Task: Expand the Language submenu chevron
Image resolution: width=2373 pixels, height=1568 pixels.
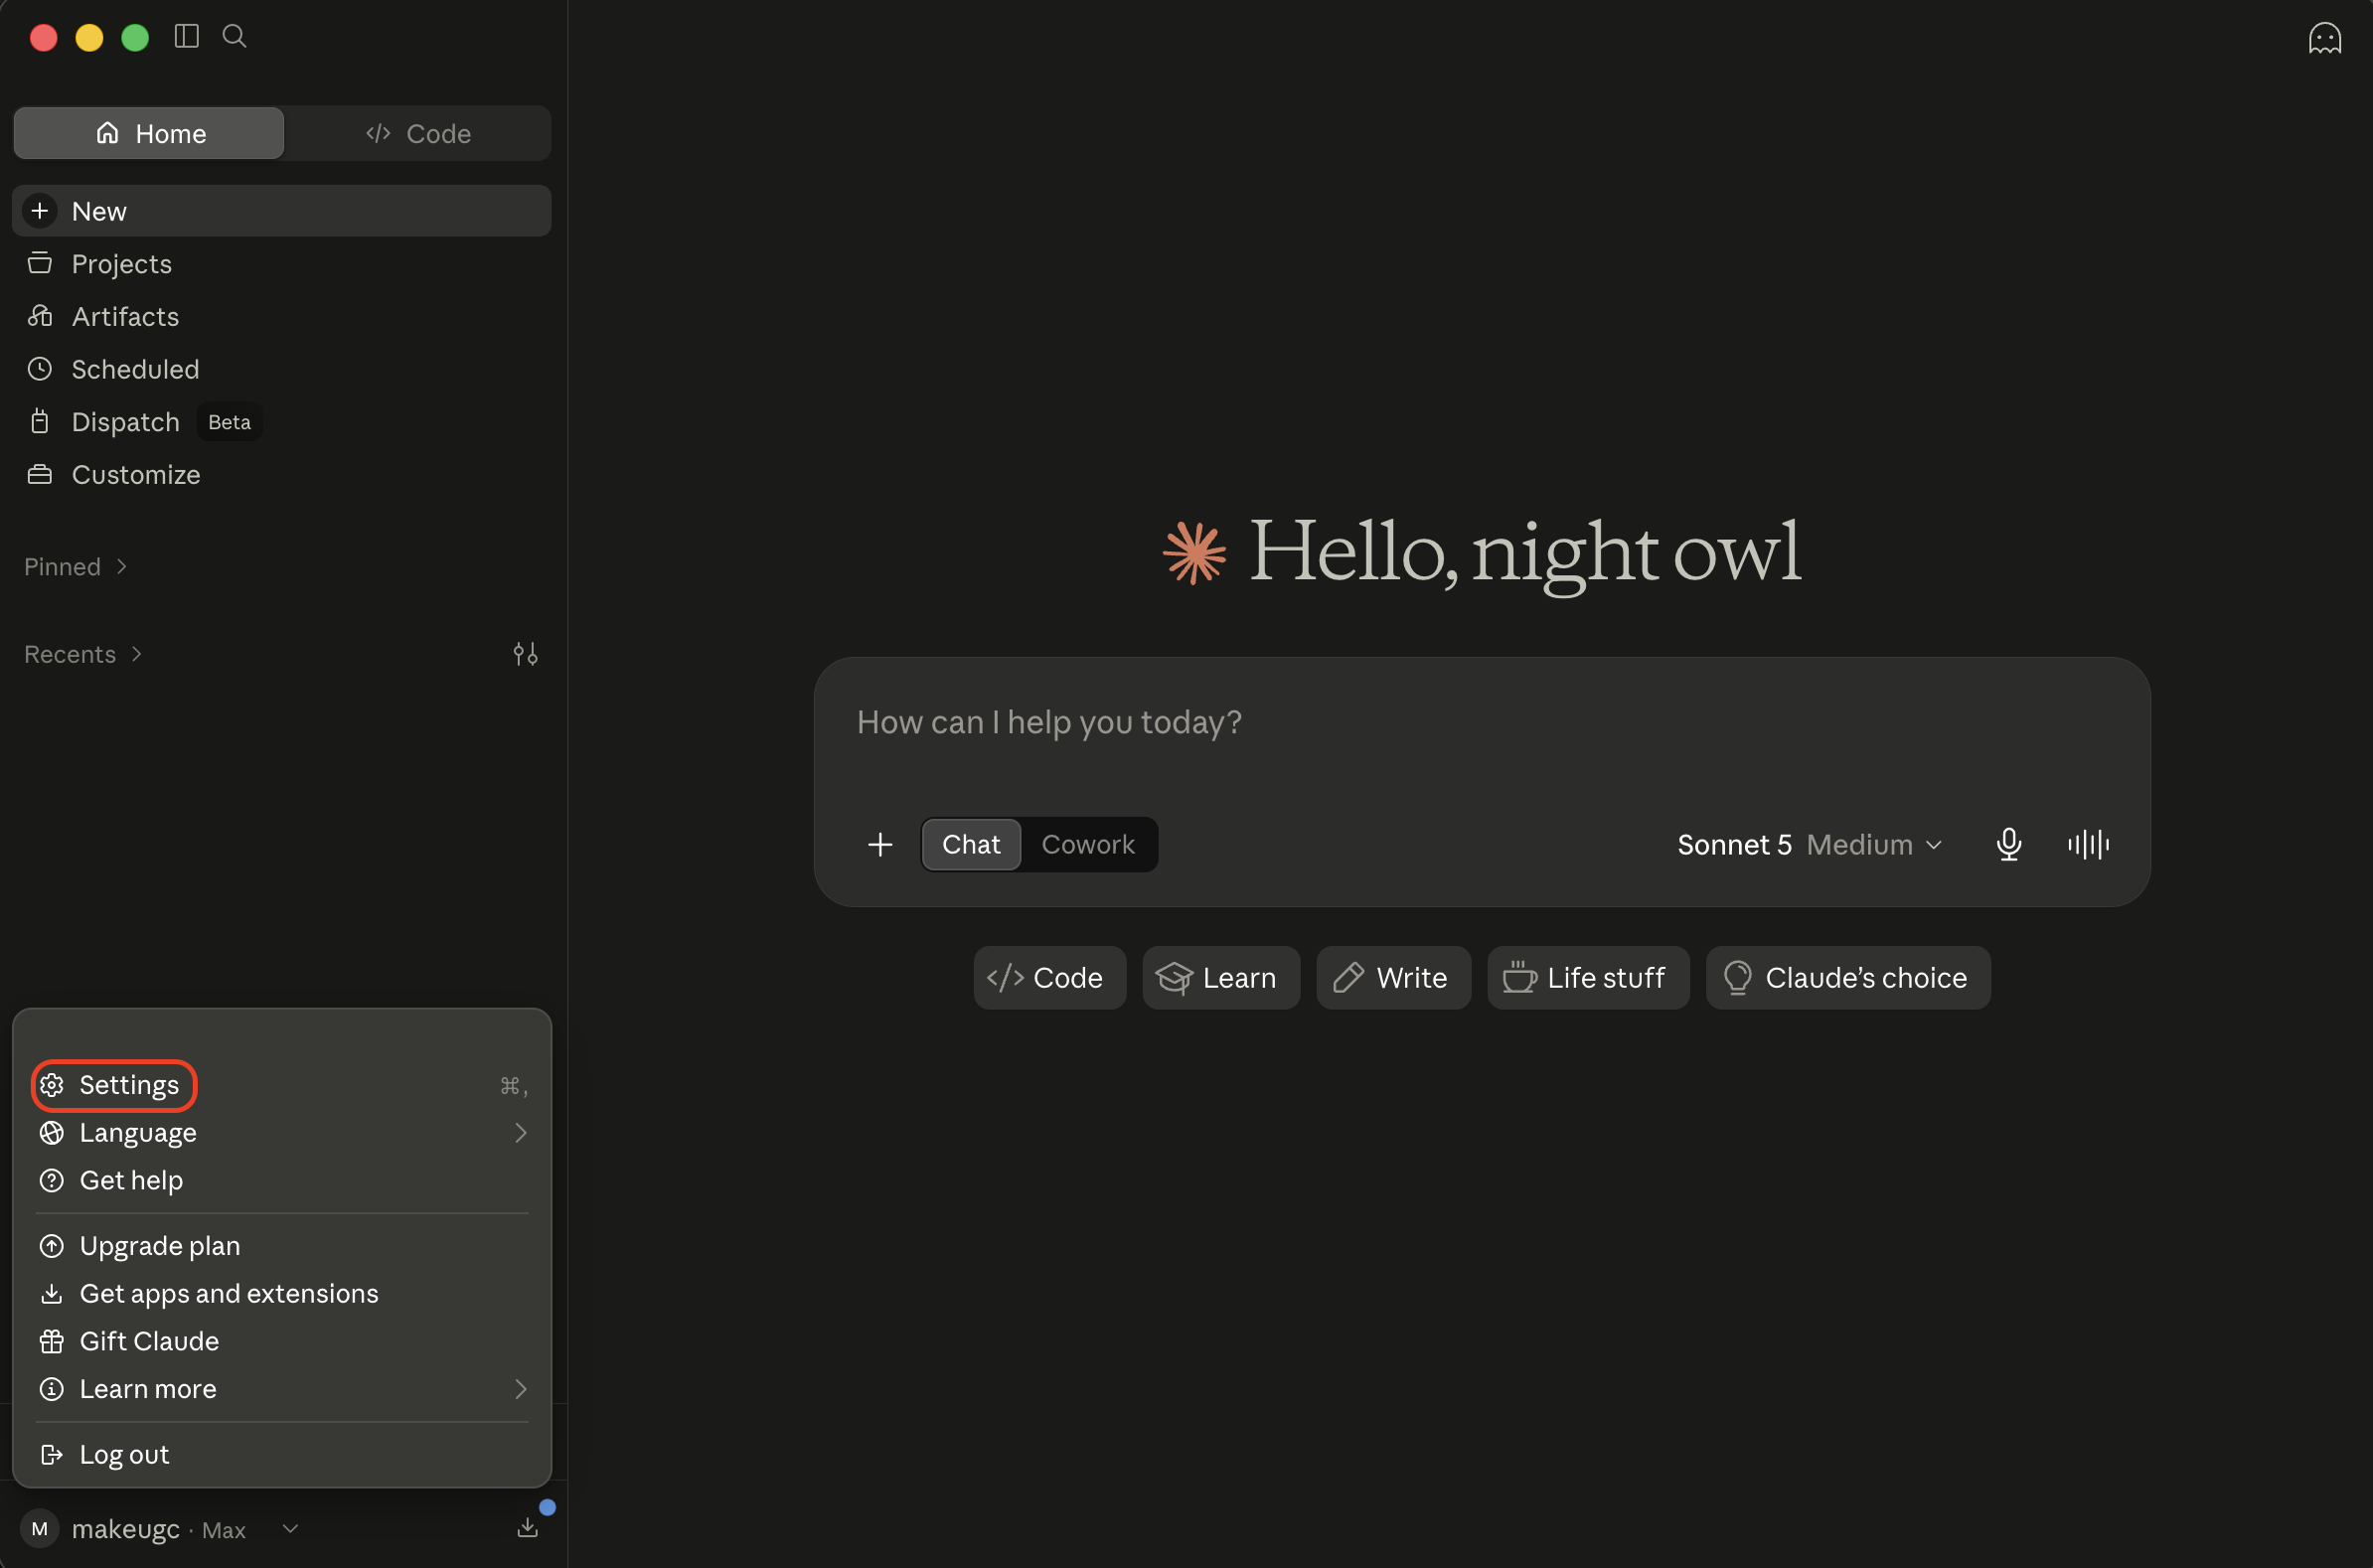Action: tap(520, 1133)
